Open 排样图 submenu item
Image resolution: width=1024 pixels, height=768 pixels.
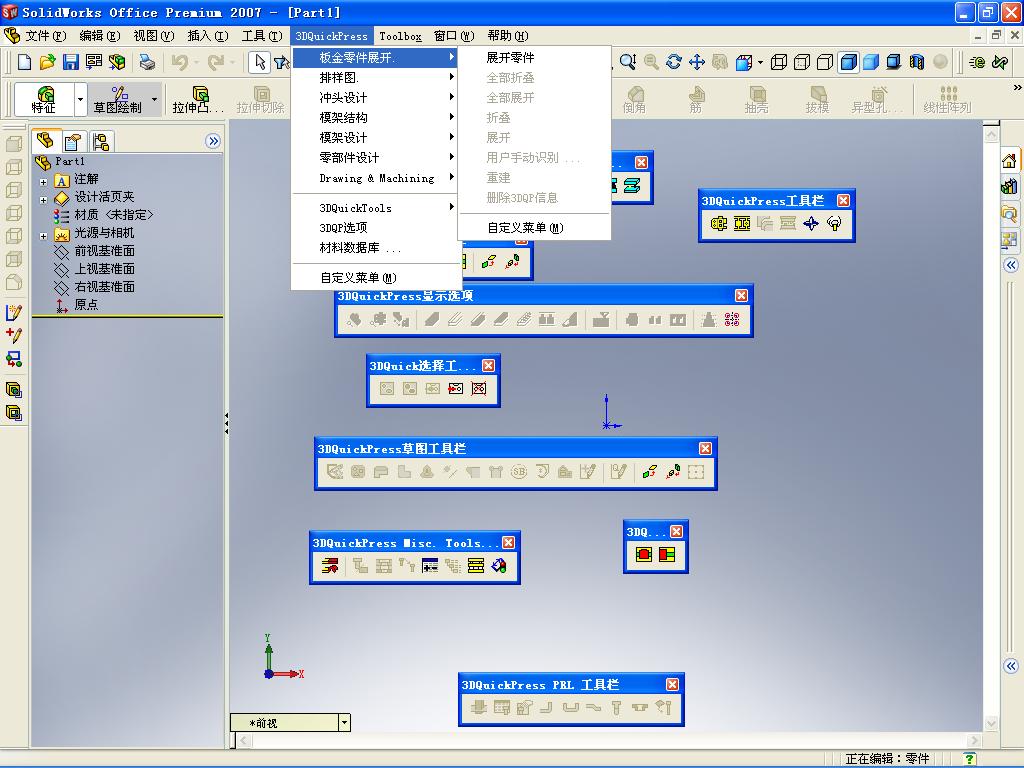pos(376,78)
